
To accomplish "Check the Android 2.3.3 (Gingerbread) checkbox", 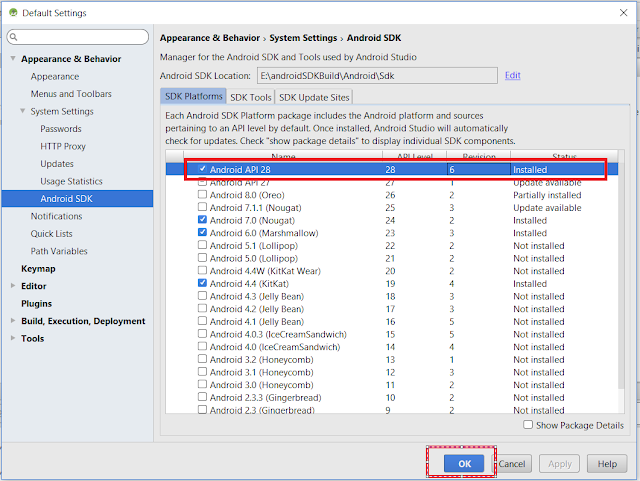I will (x=202, y=397).
